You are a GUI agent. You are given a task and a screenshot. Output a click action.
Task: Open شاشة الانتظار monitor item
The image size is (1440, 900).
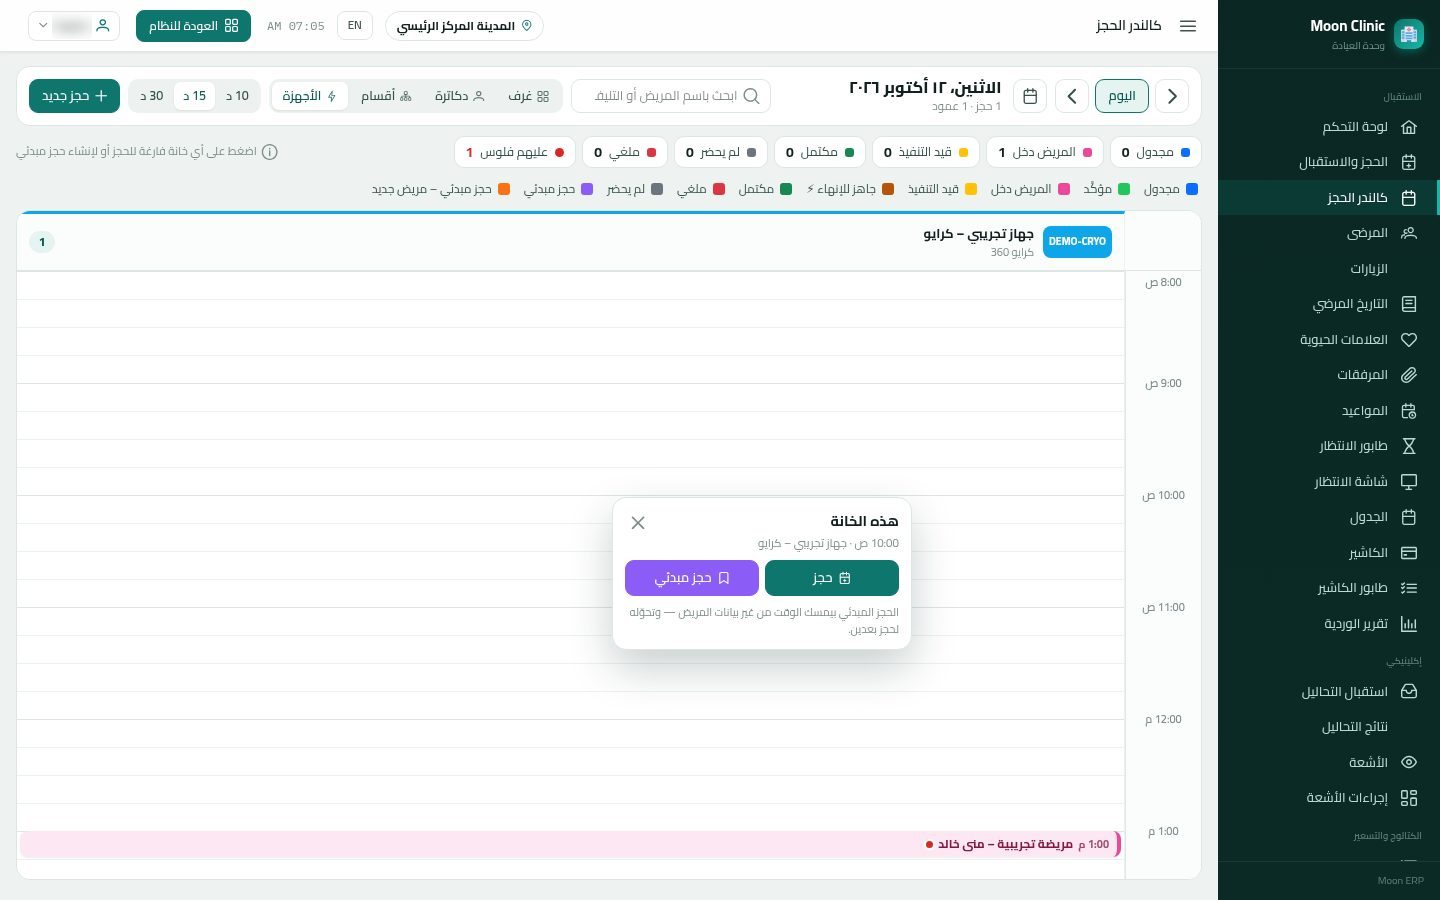point(1328,482)
